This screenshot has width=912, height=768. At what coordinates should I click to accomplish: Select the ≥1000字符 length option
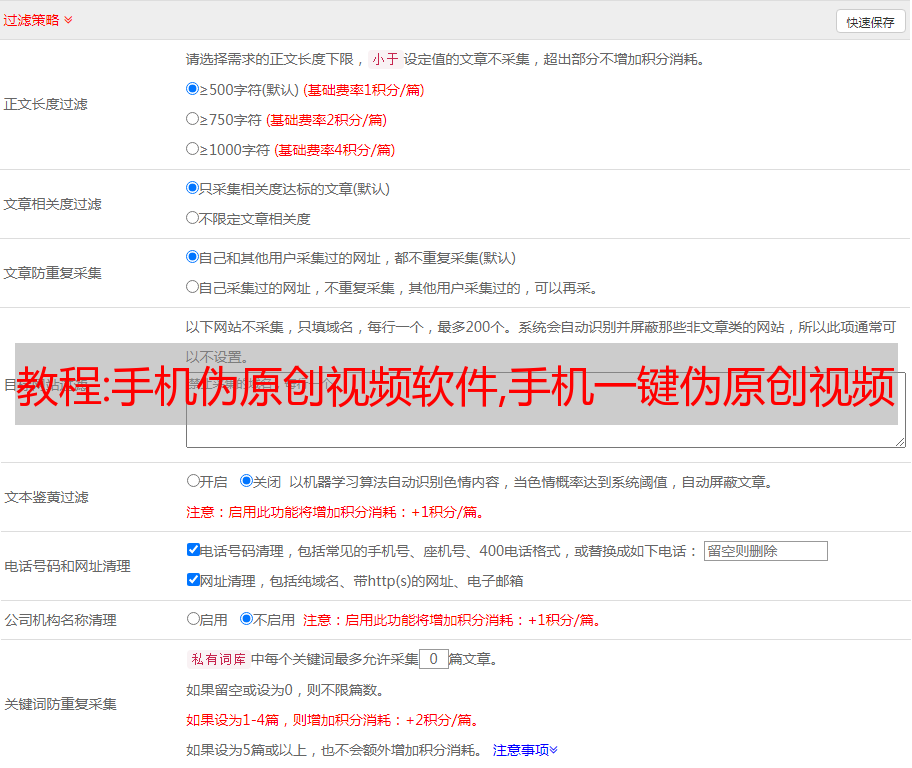click(x=193, y=149)
